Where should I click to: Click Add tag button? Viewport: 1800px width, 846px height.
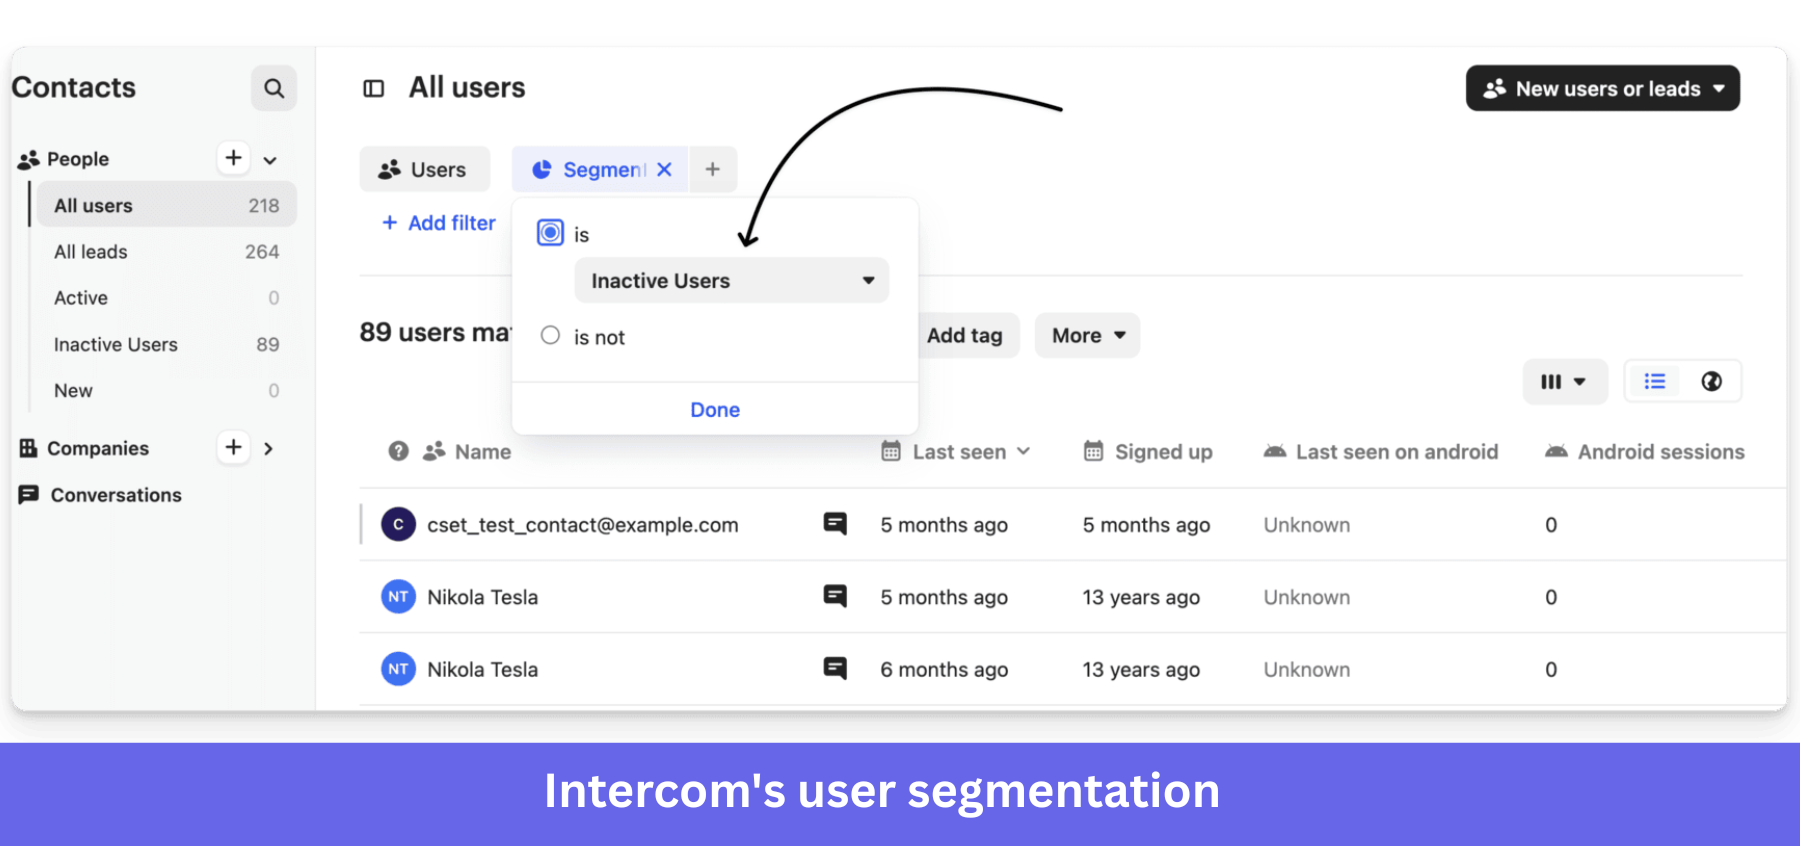[x=965, y=336]
